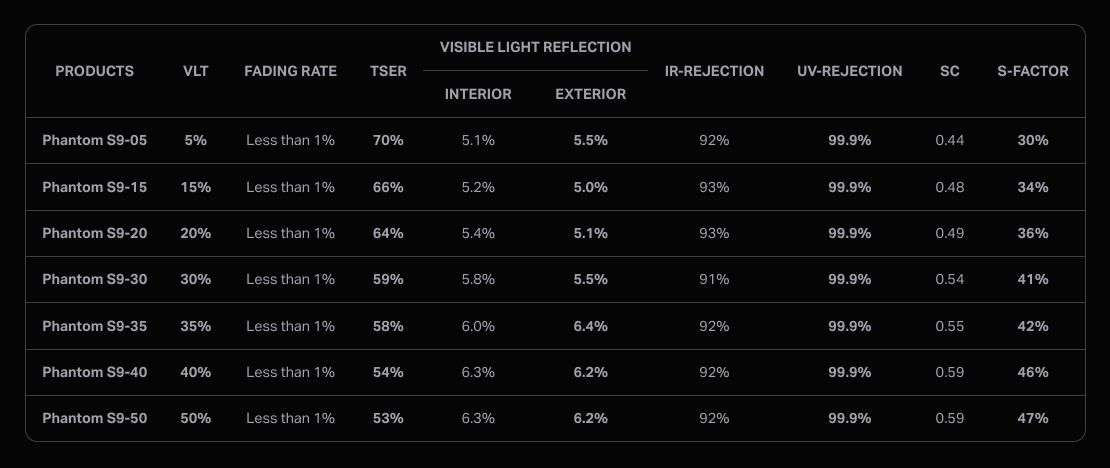The width and height of the screenshot is (1110, 468).
Task: Click the INTERIOR sub-header
Action: click(478, 94)
